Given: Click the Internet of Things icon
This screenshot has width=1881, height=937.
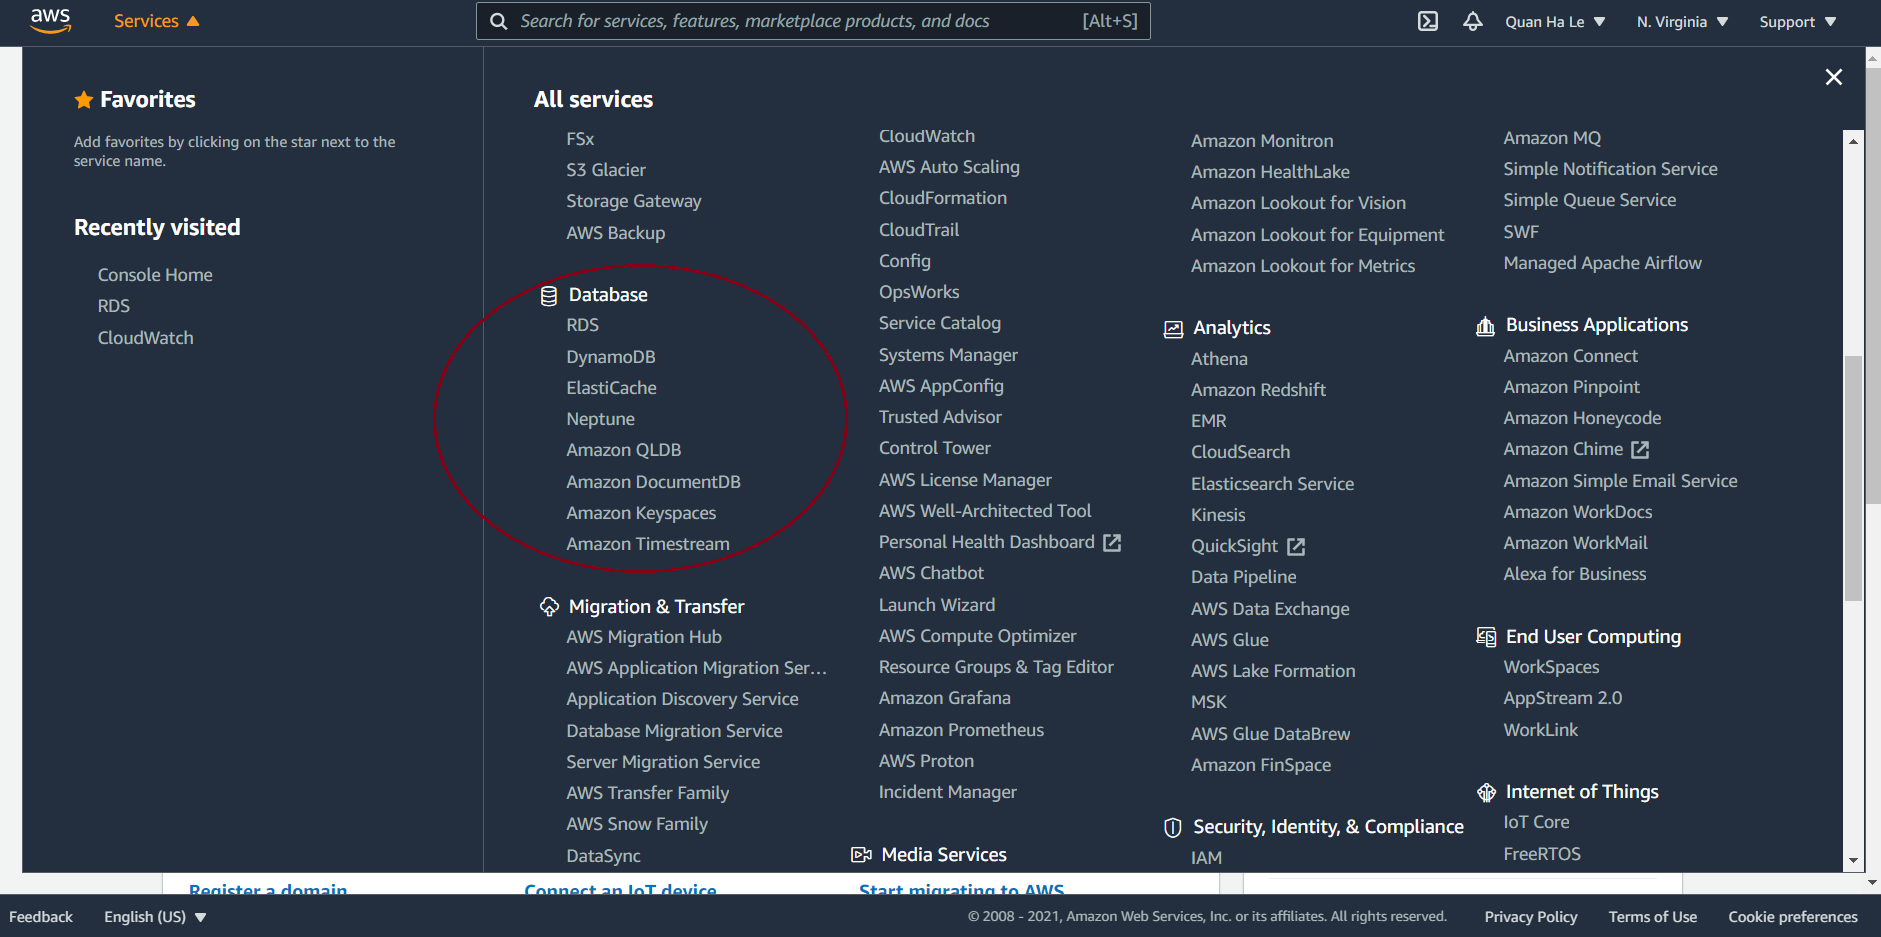Looking at the screenshot, I should pyautogui.click(x=1486, y=792).
